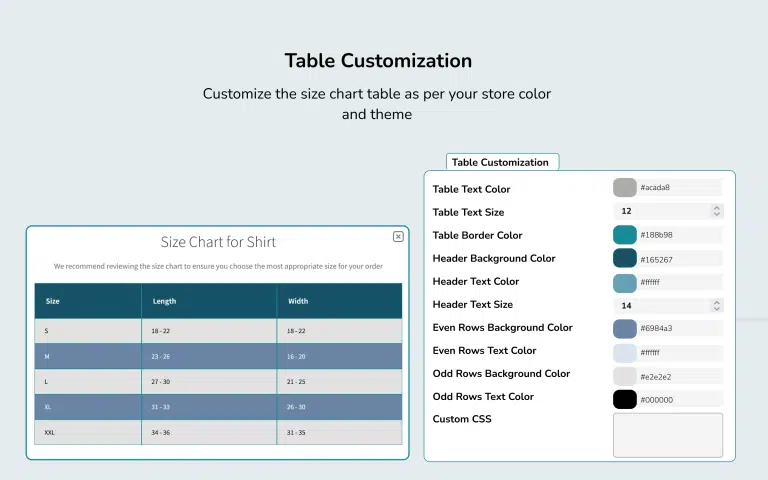Choose Odd Rows Background Color swatch

coord(624,376)
